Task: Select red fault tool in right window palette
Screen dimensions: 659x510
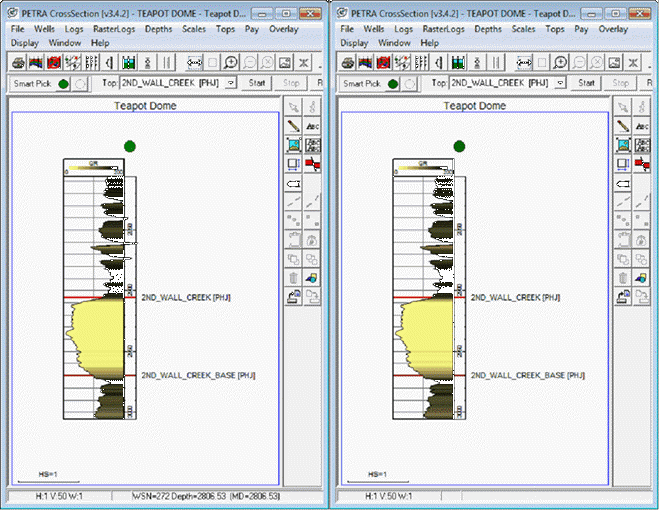Action: click(642, 164)
